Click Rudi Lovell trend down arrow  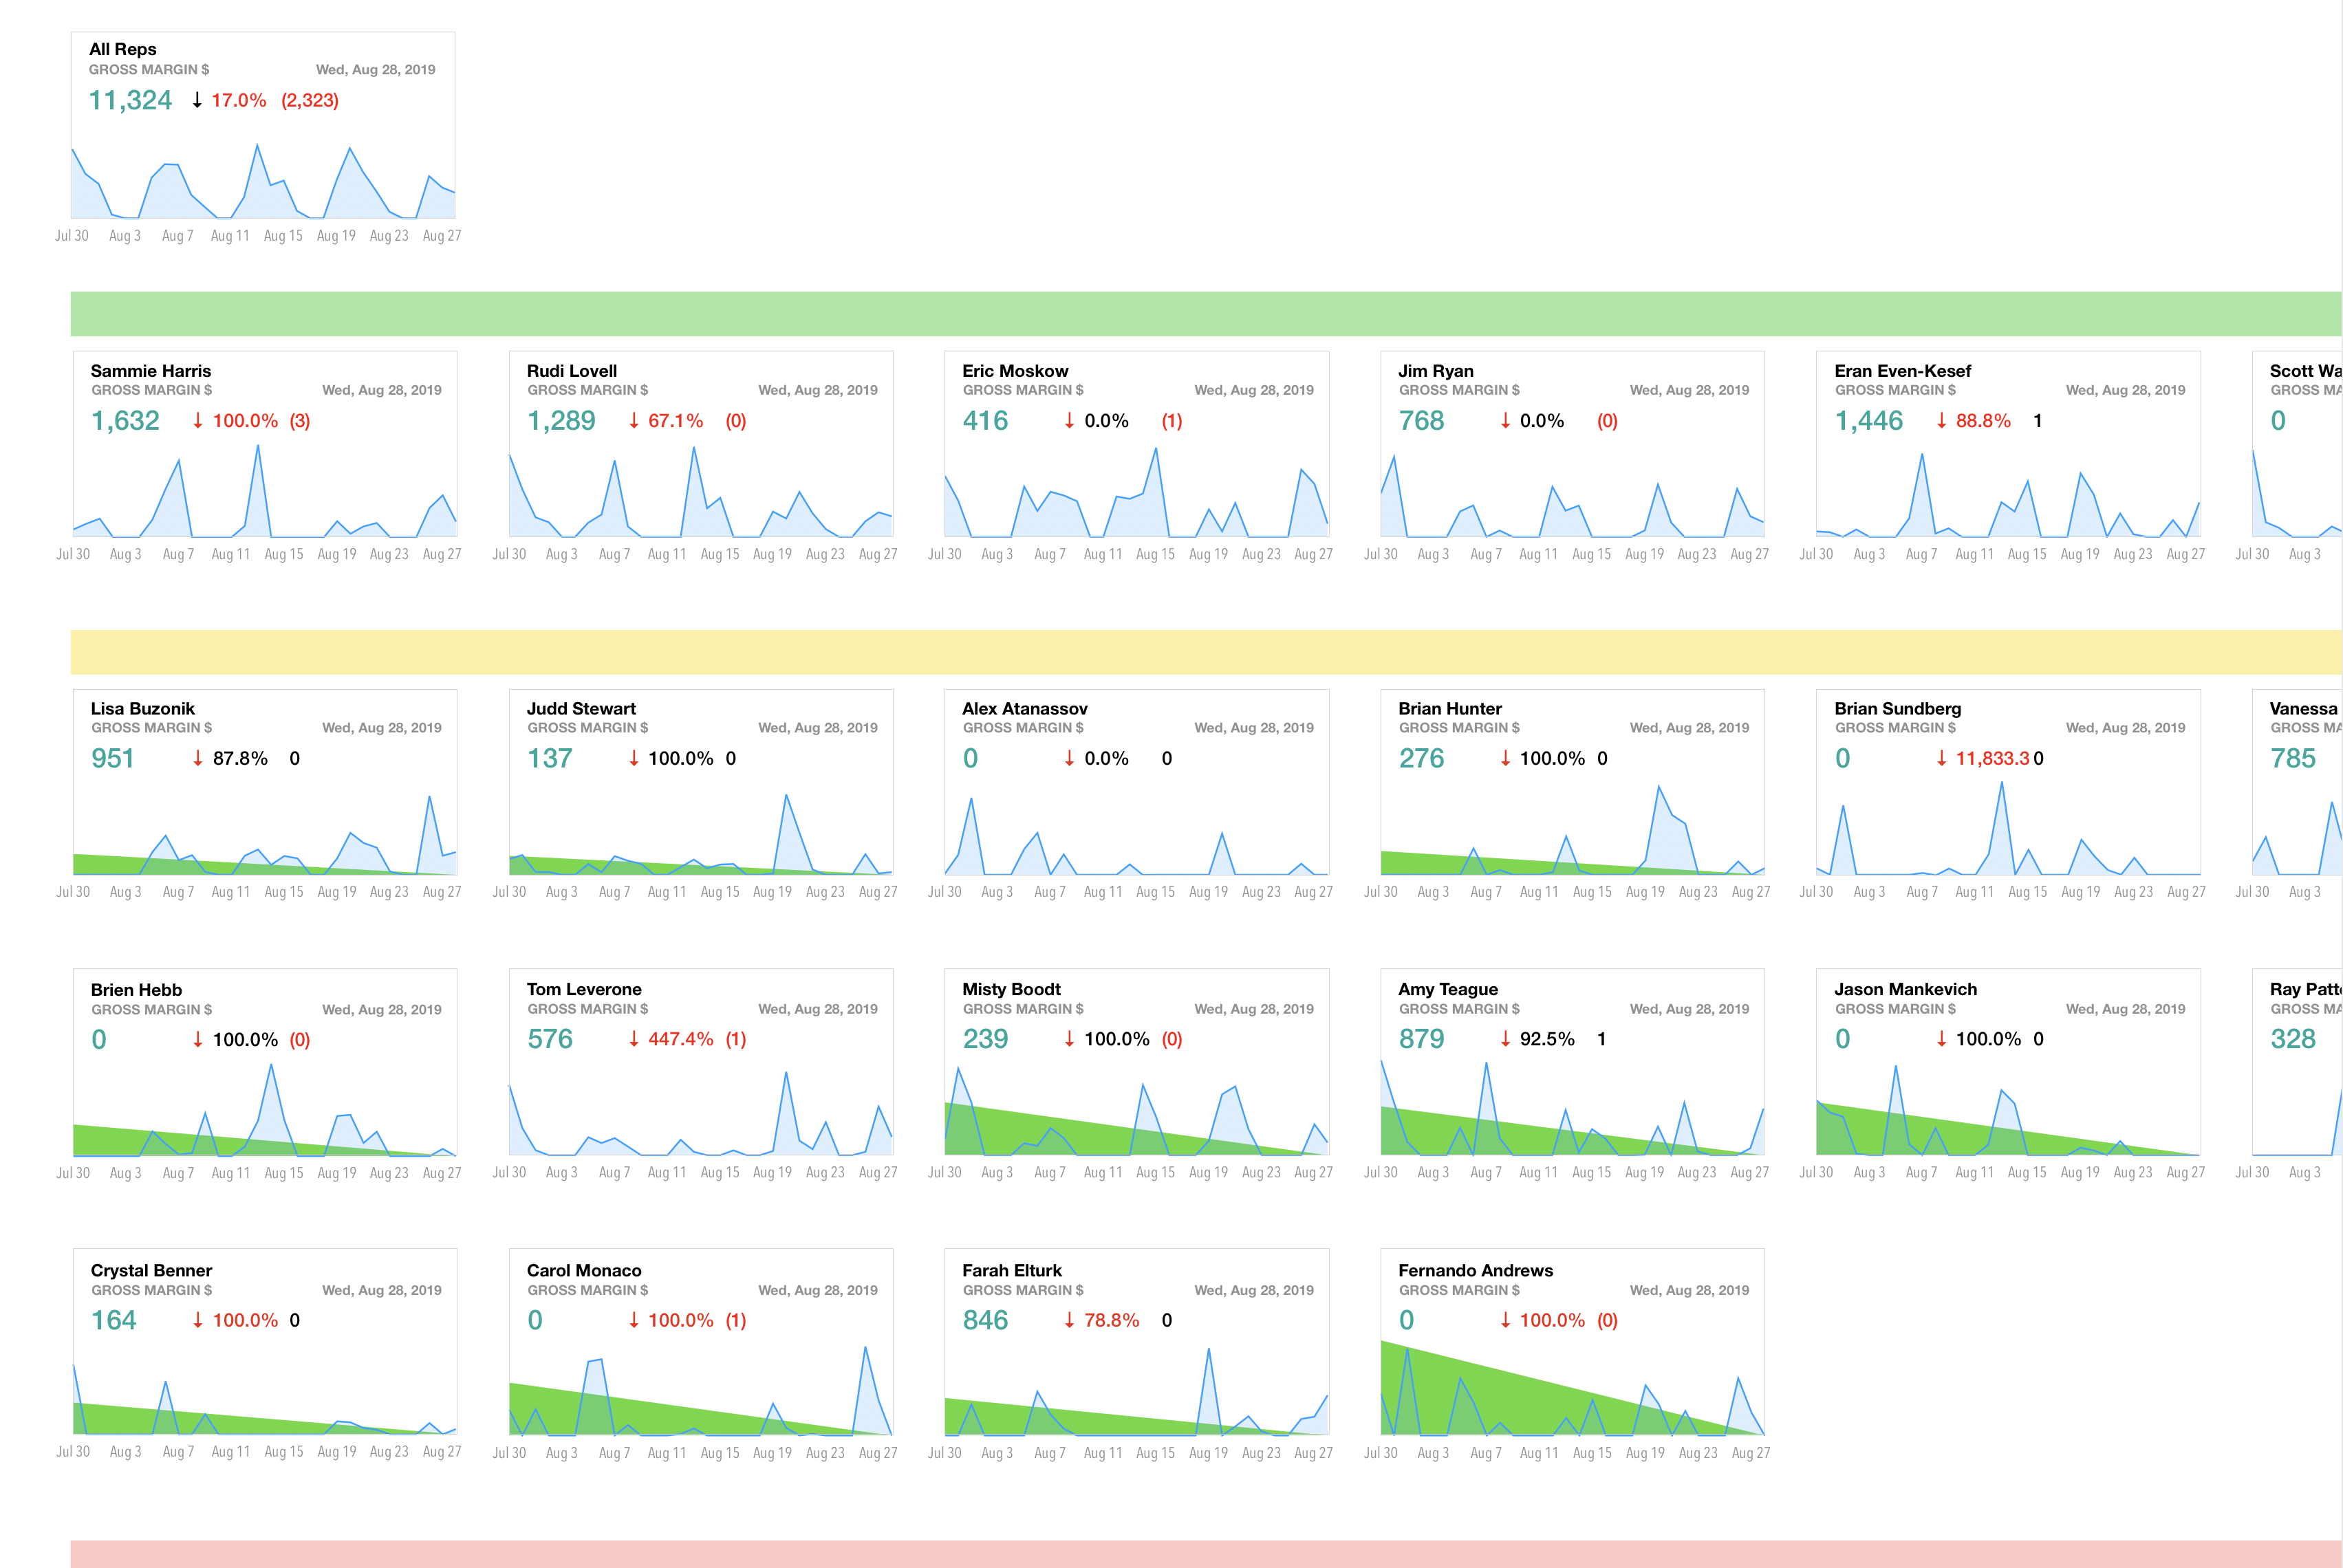tap(634, 421)
